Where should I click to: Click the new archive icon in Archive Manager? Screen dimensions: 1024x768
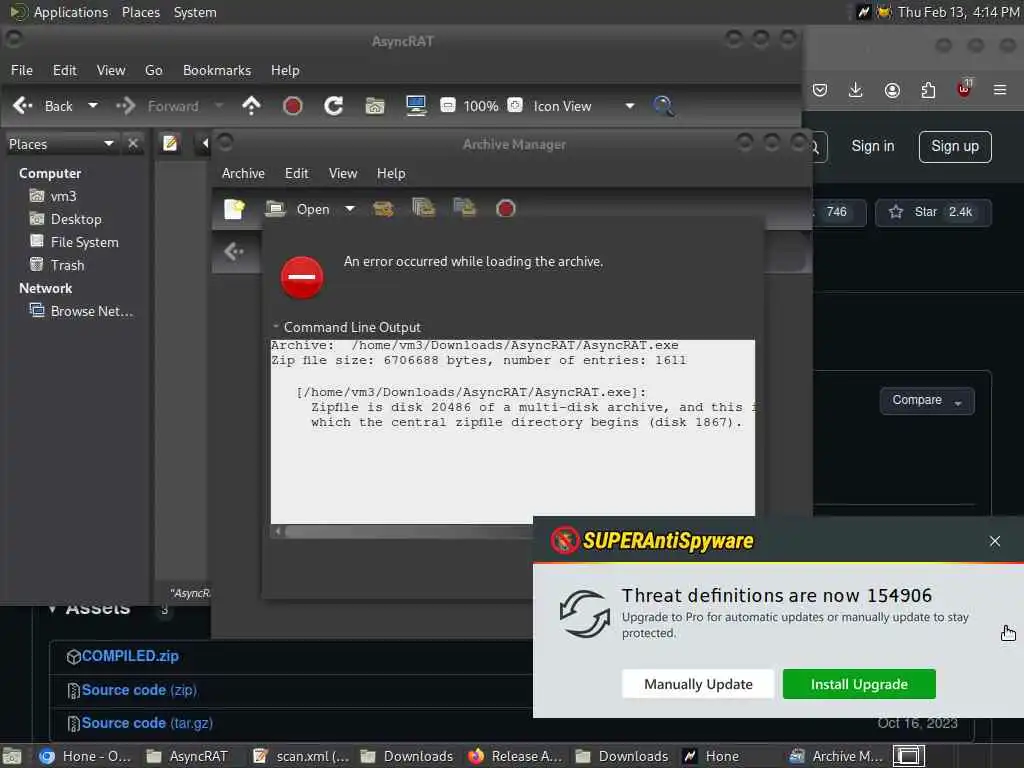tap(234, 209)
